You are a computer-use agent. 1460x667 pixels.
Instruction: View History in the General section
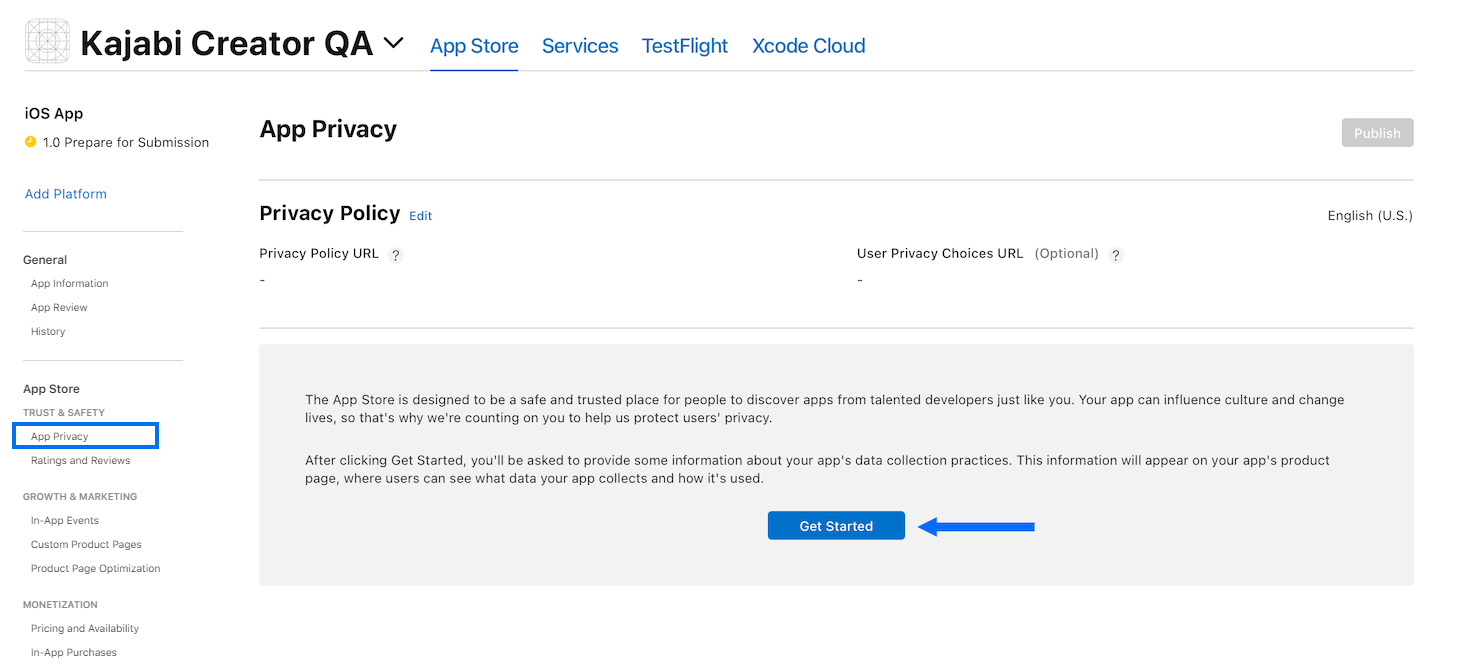[x=48, y=332]
